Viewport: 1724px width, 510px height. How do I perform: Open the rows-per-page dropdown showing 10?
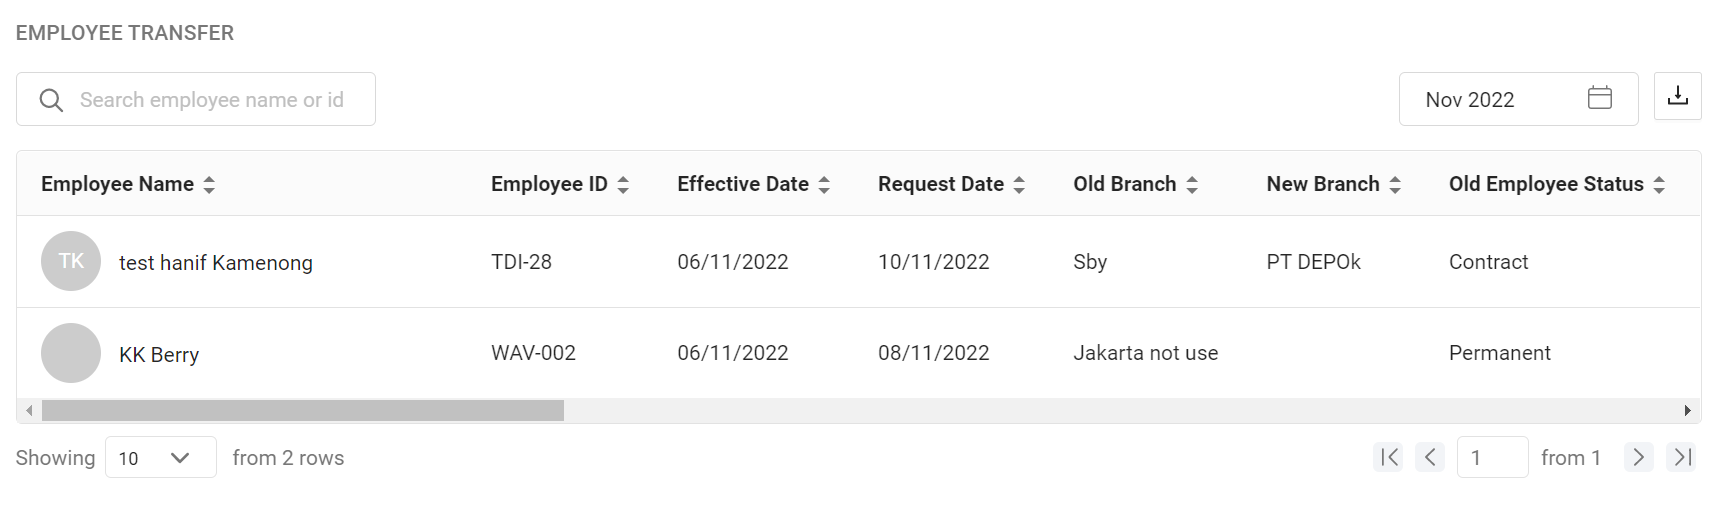(160, 457)
